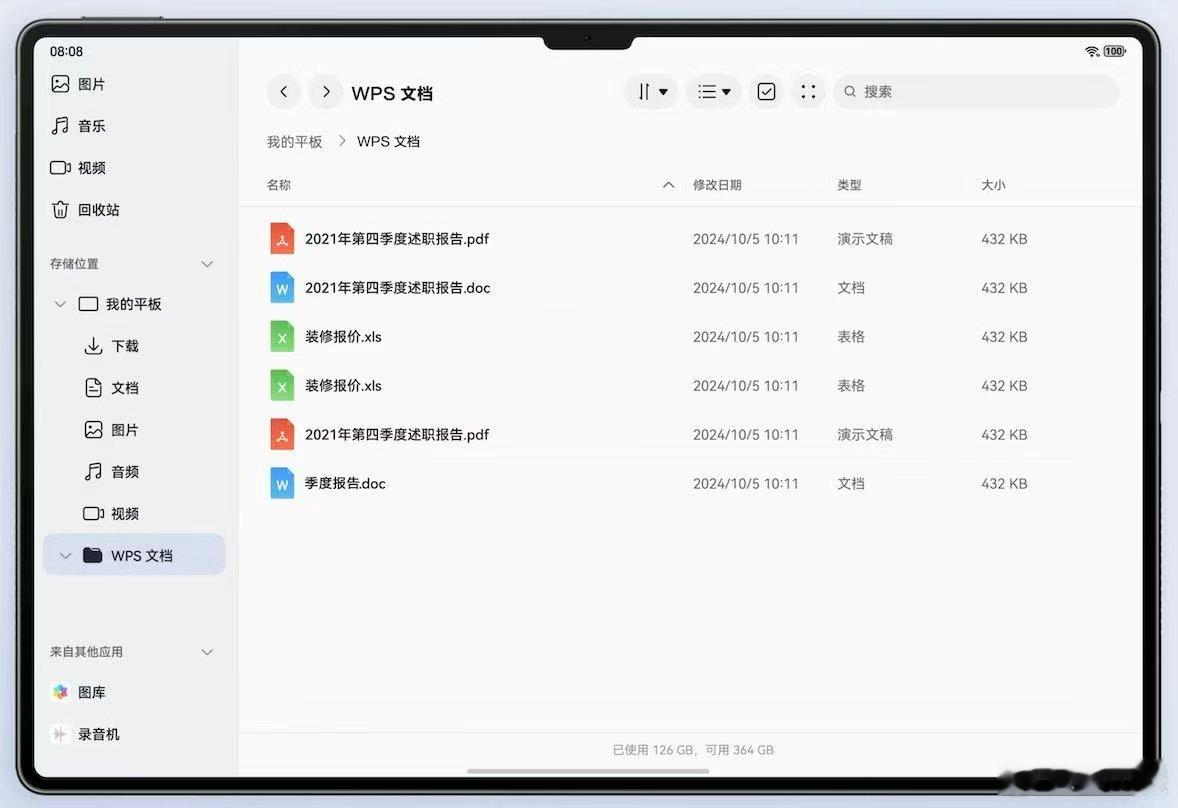The image size is (1178, 808).
Task: Click the tablet icon beside 我的平板
Action: click(x=89, y=304)
